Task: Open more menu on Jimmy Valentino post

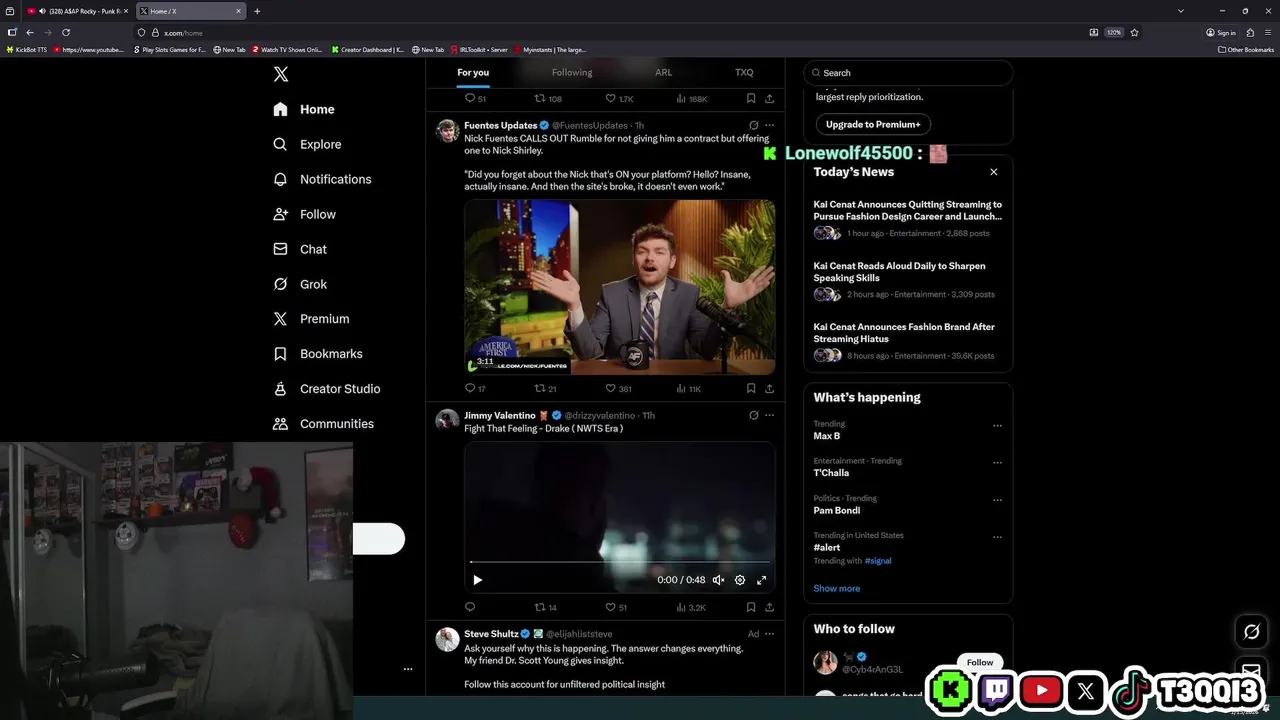Action: click(769, 415)
